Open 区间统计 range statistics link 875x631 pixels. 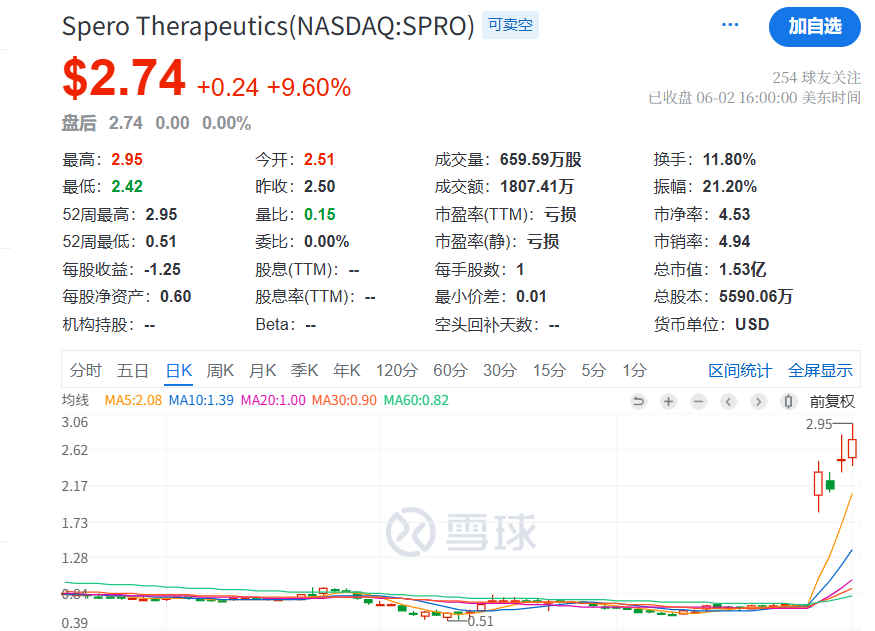click(x=740, y=370)
